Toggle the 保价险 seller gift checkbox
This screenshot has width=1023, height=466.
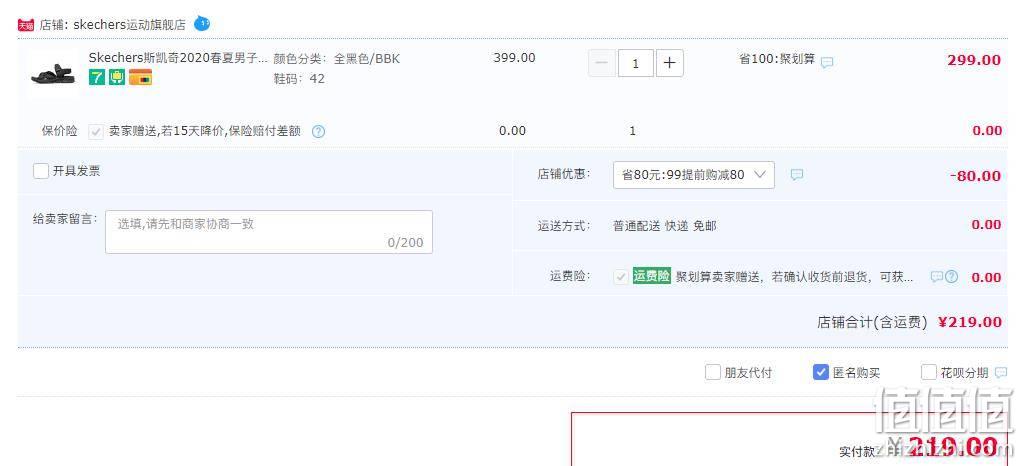point(96,131)
